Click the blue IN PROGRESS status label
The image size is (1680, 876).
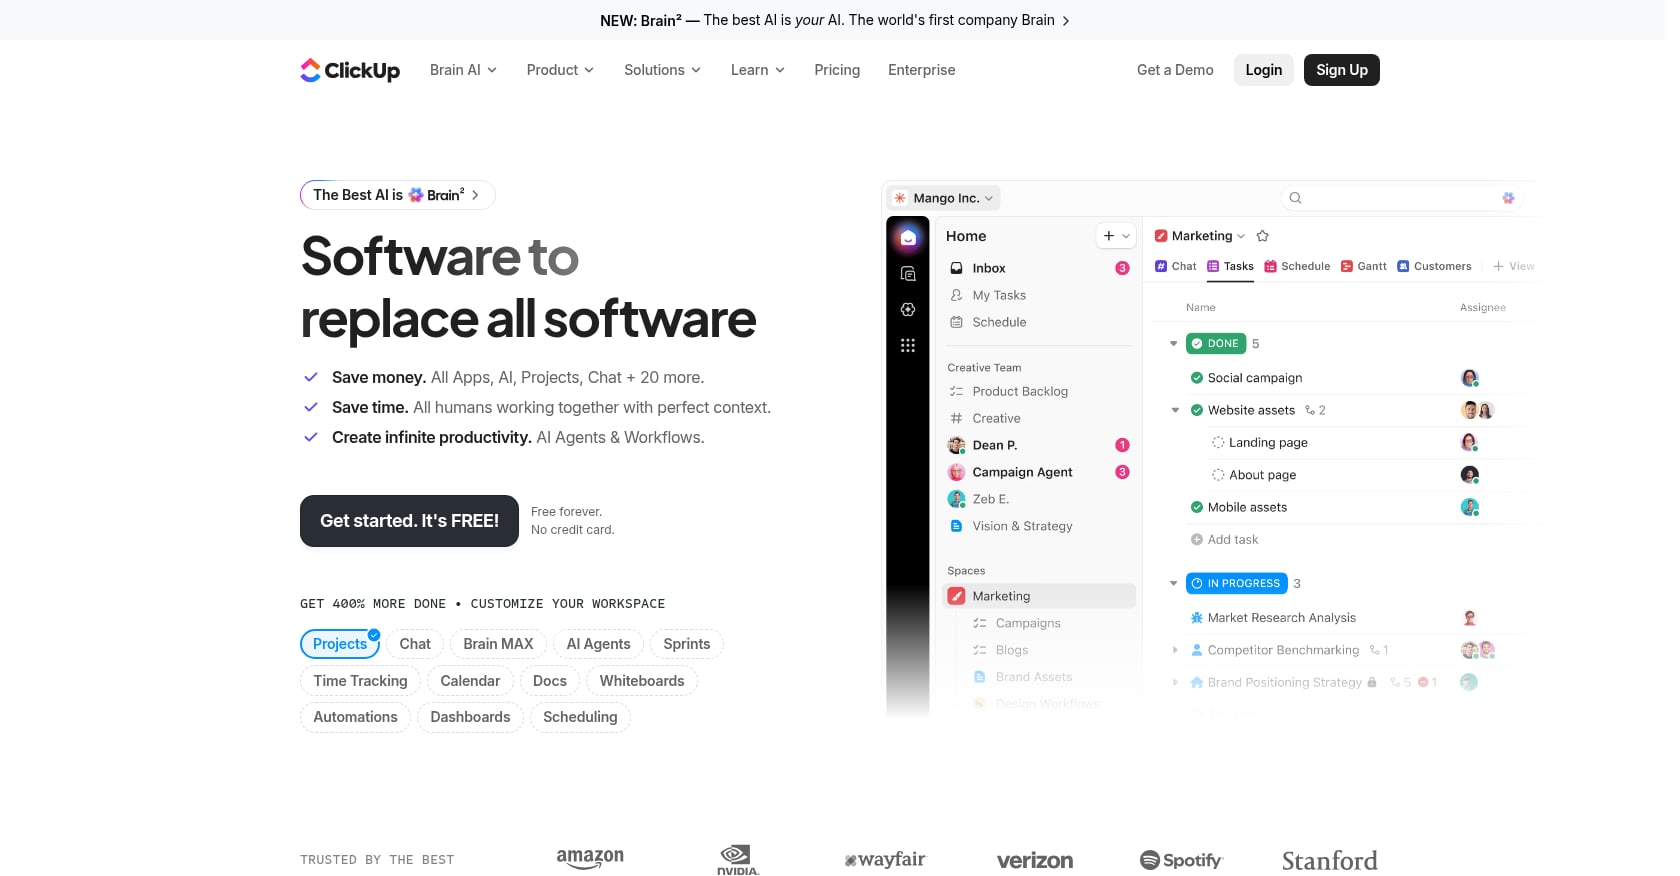(x=1236, y=583)
